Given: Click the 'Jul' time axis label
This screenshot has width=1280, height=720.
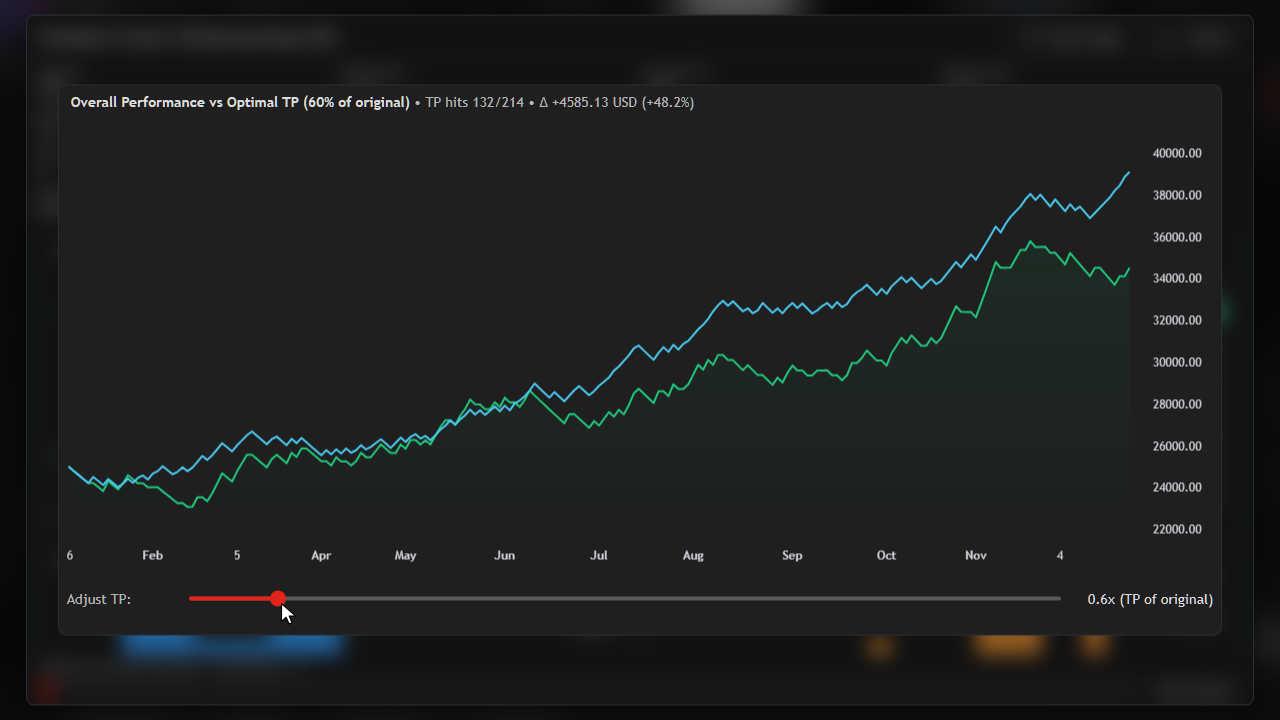Looking at the screenshot, I should pyautogui.click(x=599, y=555).
